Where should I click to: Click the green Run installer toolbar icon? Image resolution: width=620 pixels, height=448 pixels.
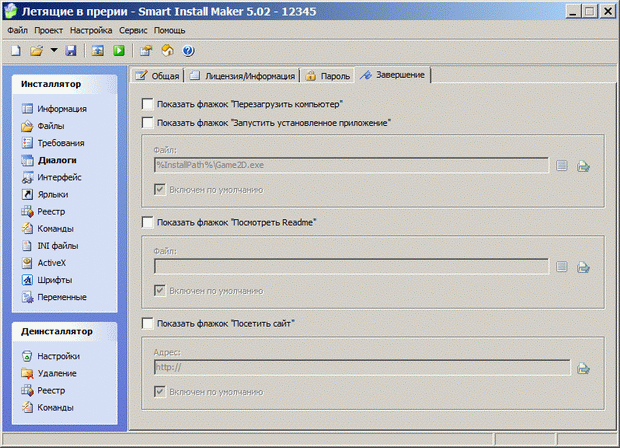[119, 50]
